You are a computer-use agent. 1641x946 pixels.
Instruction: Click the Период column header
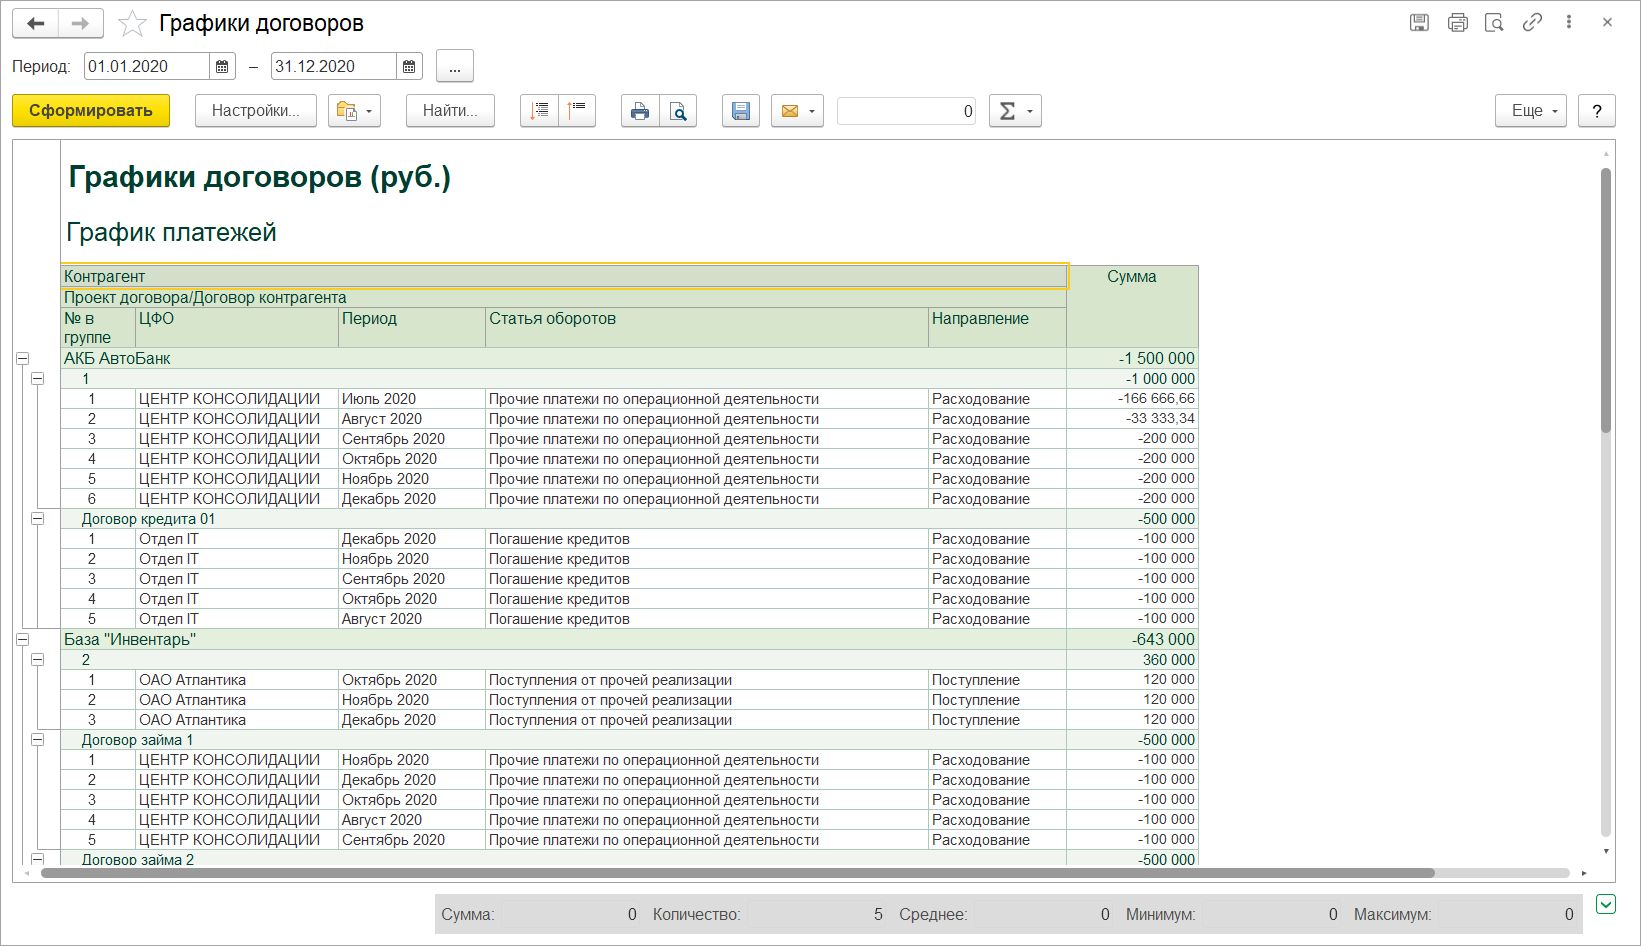(x=412, y=327)
